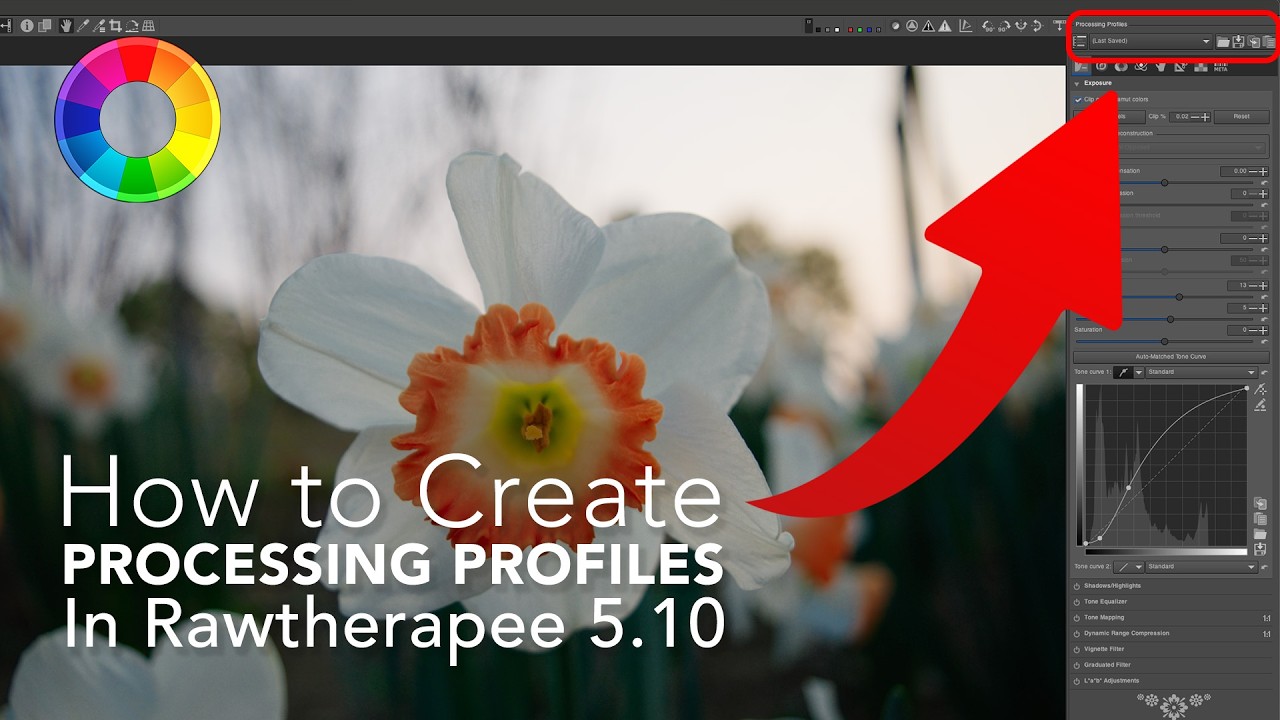
Task: Turn on Graduated Filter tool
Action: 1077,665
